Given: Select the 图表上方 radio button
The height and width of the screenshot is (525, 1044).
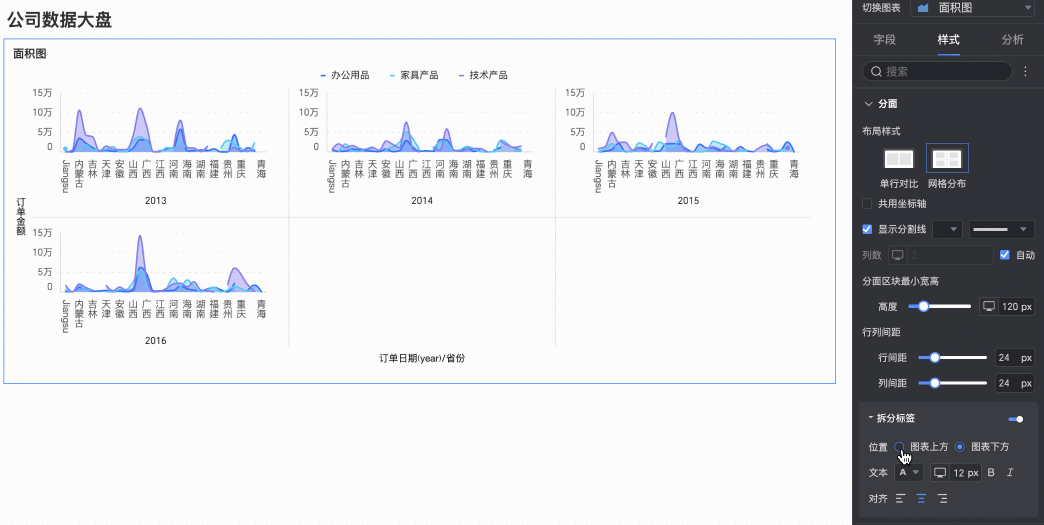Looking at the screenshot, I should point(900,446).
